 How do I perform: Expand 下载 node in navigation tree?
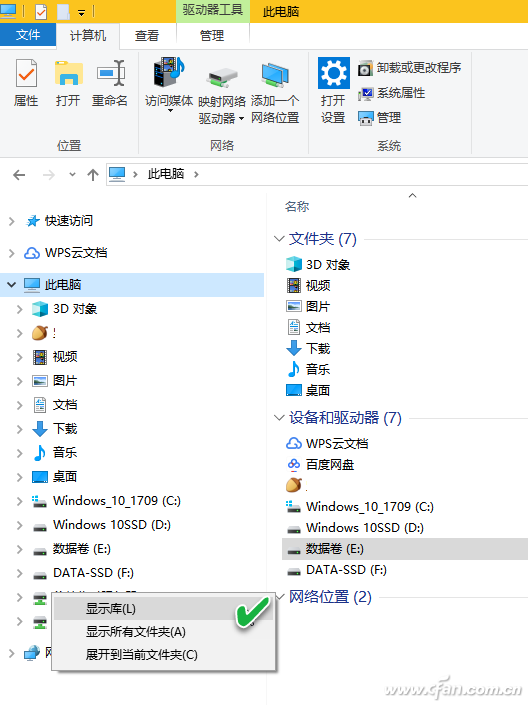[x=19, y=429]
